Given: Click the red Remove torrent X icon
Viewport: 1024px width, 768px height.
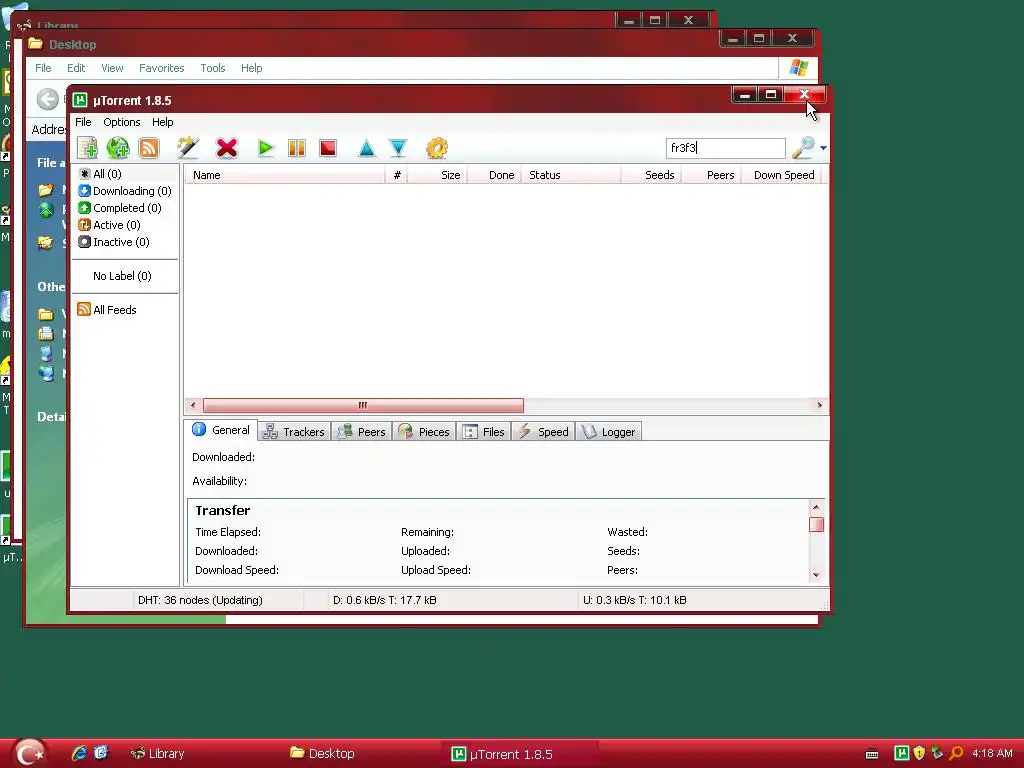Looking at the screenshot, I should point(227,148).
